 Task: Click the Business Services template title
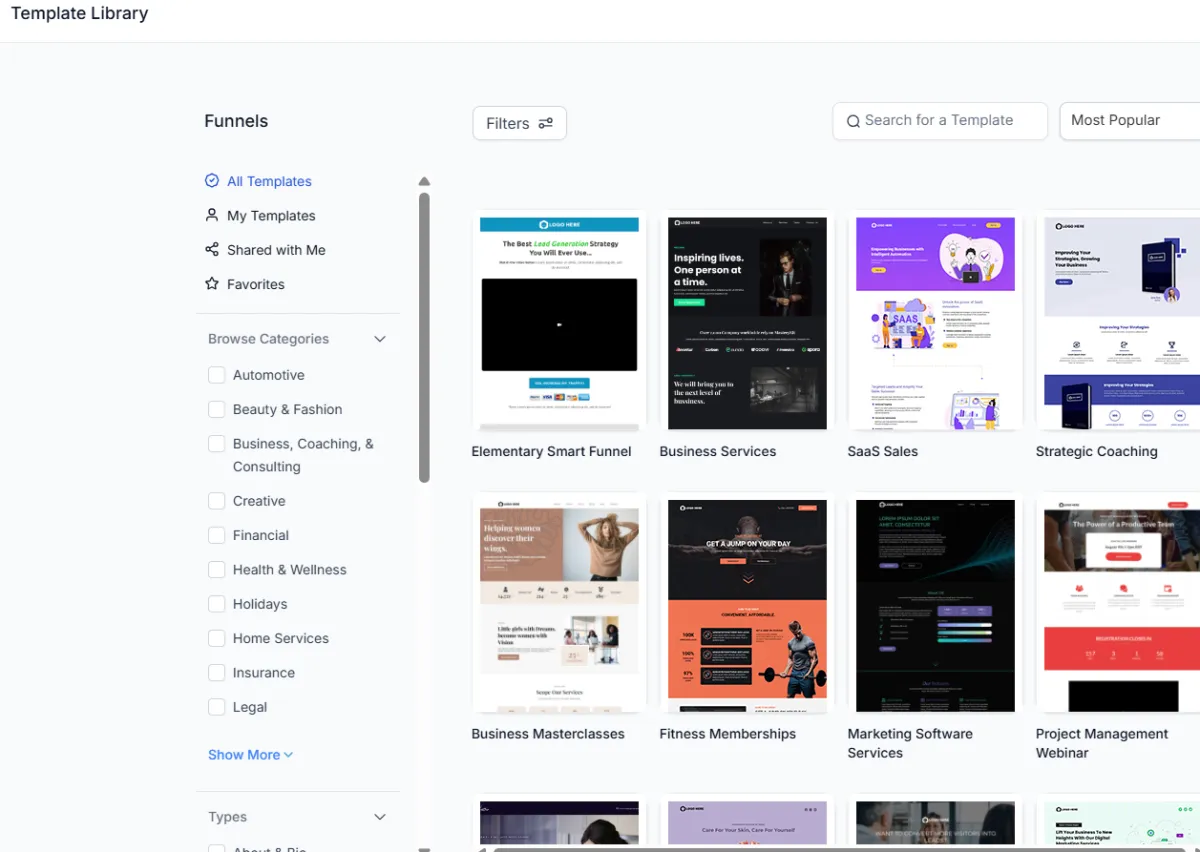click(x=718, y=451)
